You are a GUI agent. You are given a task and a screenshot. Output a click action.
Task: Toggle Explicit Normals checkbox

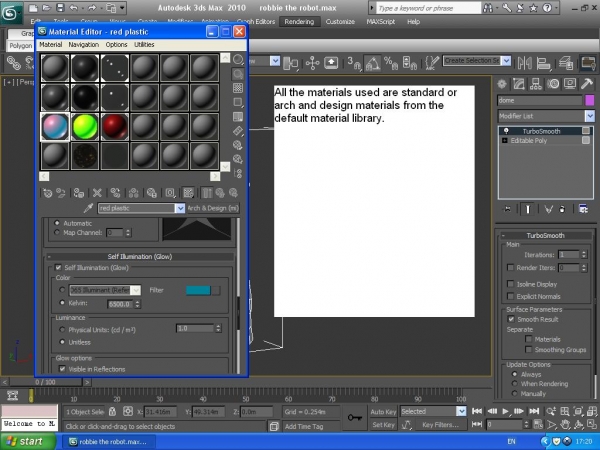point(510,296)
